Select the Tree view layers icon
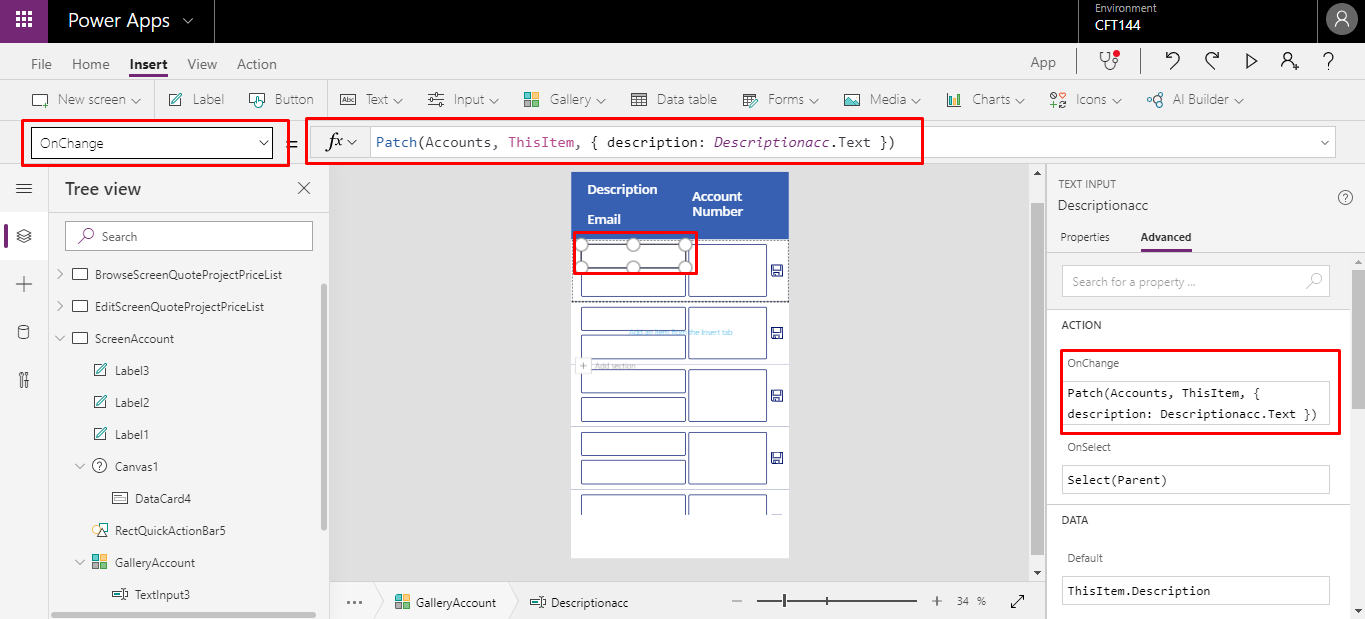This screenshot has height=619, width=1365. coord(24,236)
